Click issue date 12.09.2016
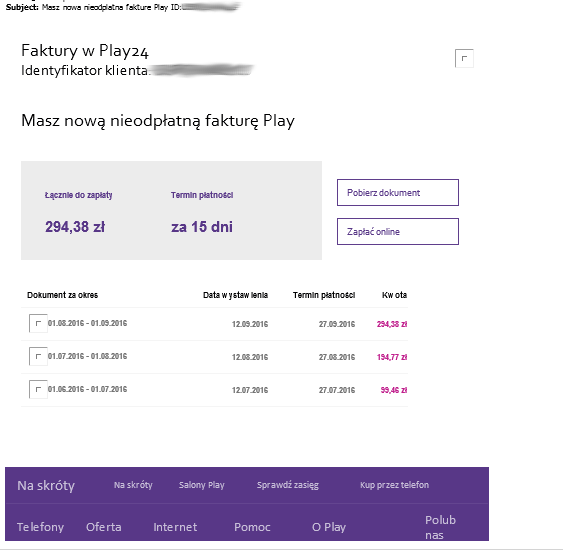 250,324
